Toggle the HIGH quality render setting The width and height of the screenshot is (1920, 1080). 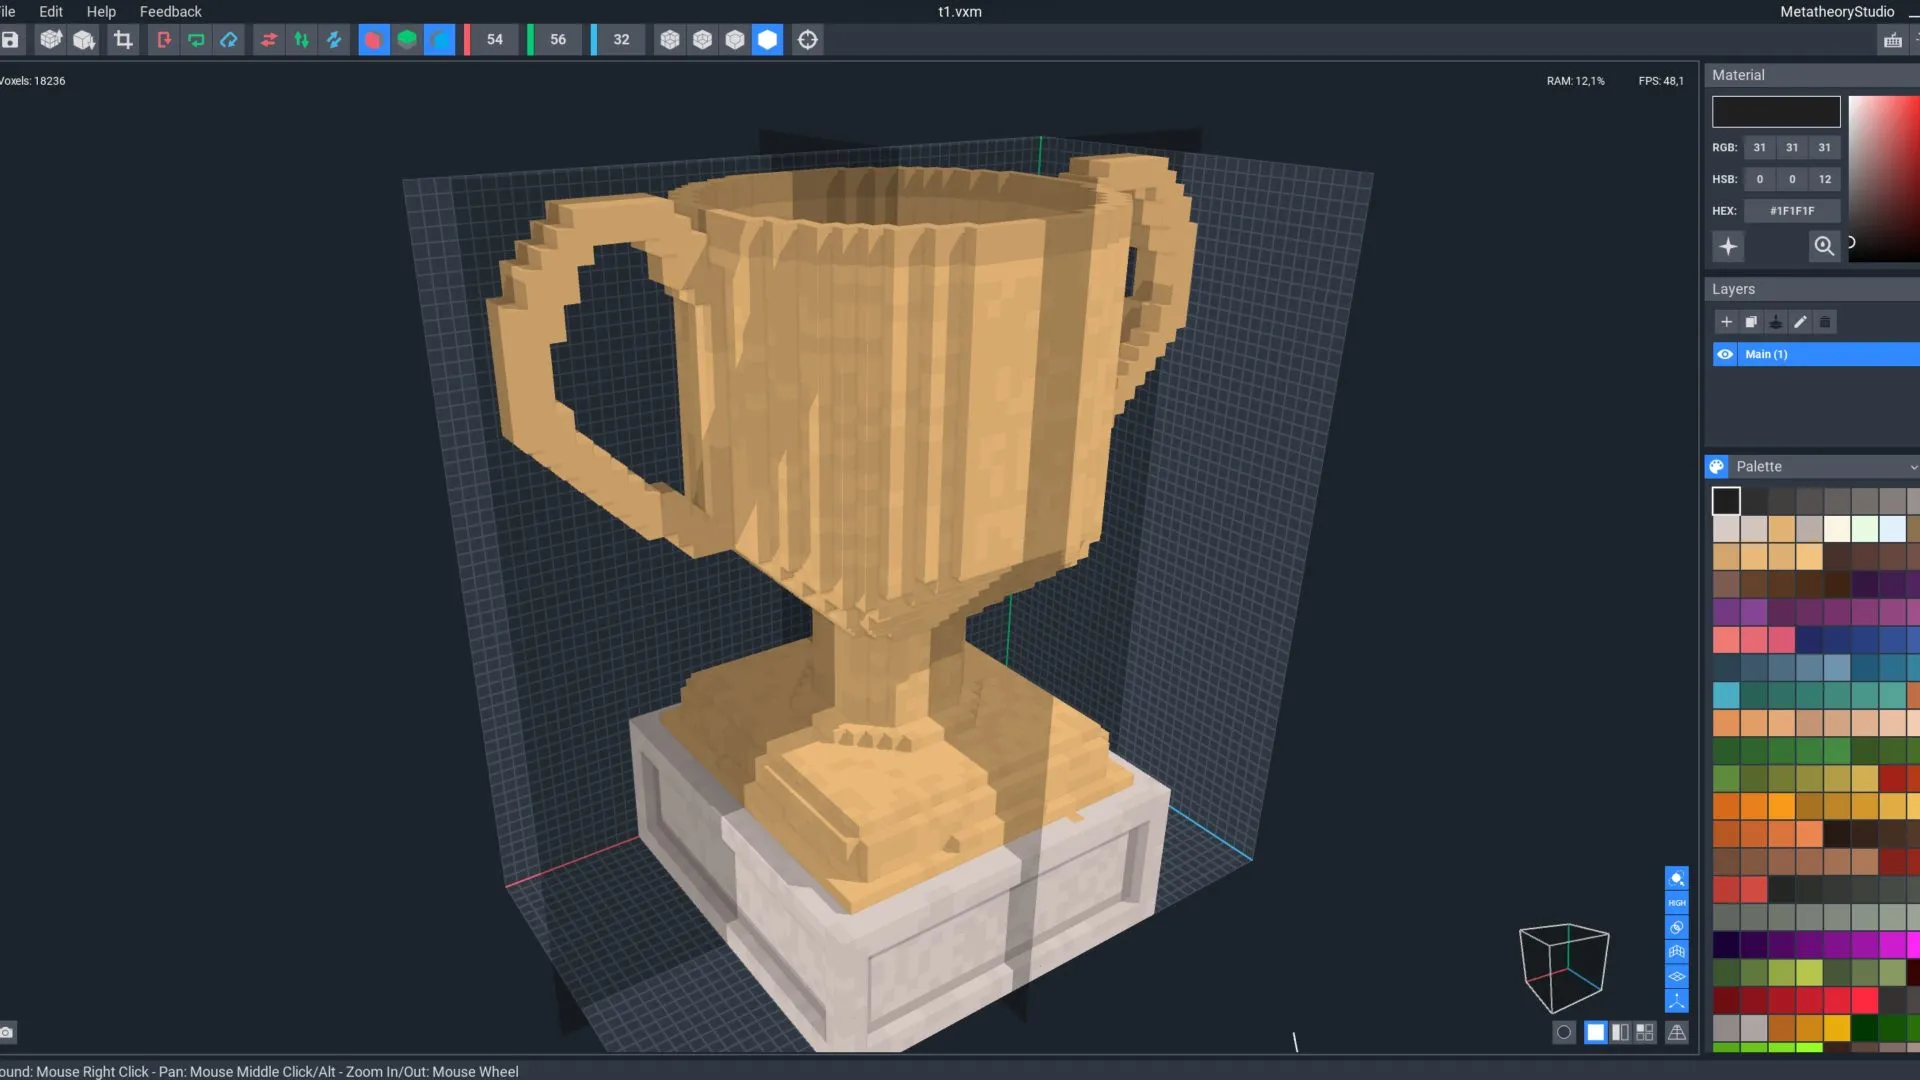1677,903
